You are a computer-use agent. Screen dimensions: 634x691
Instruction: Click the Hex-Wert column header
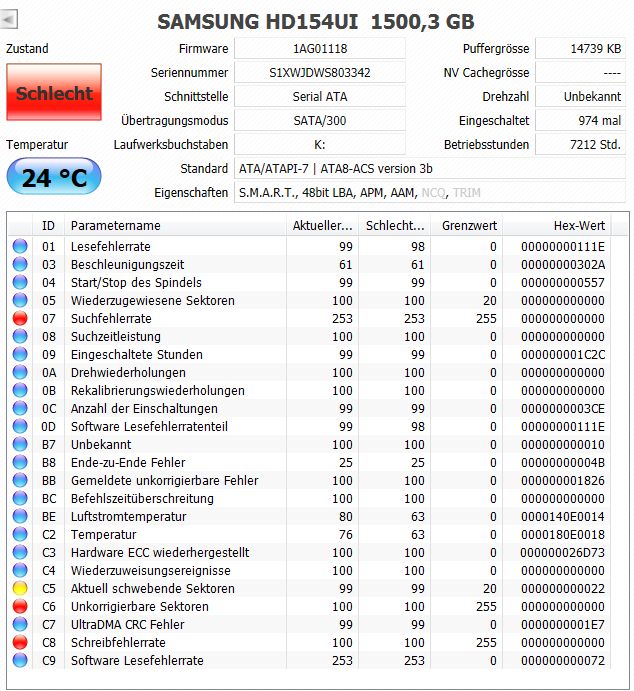[557, 226]
